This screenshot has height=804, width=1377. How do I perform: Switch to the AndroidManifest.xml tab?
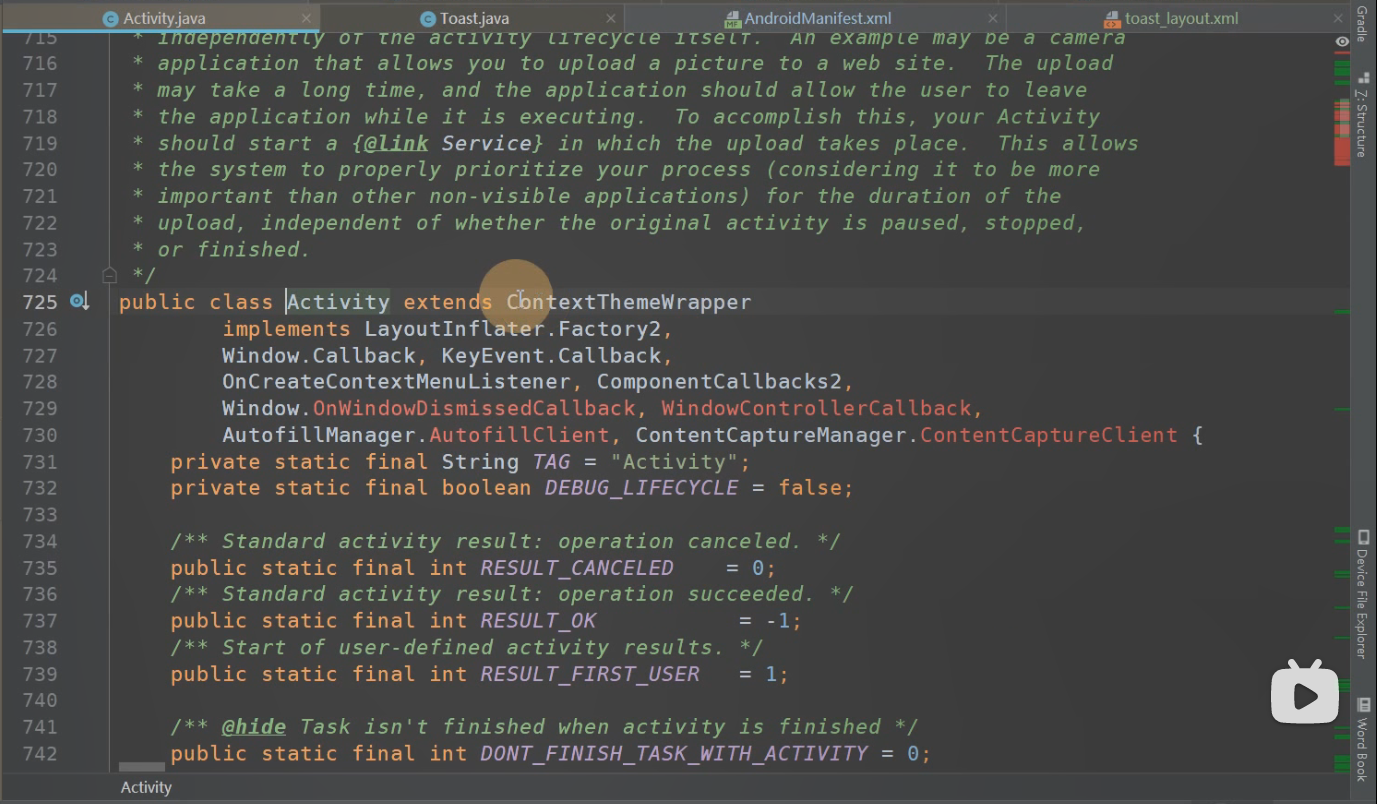click(x=817, y=18)
